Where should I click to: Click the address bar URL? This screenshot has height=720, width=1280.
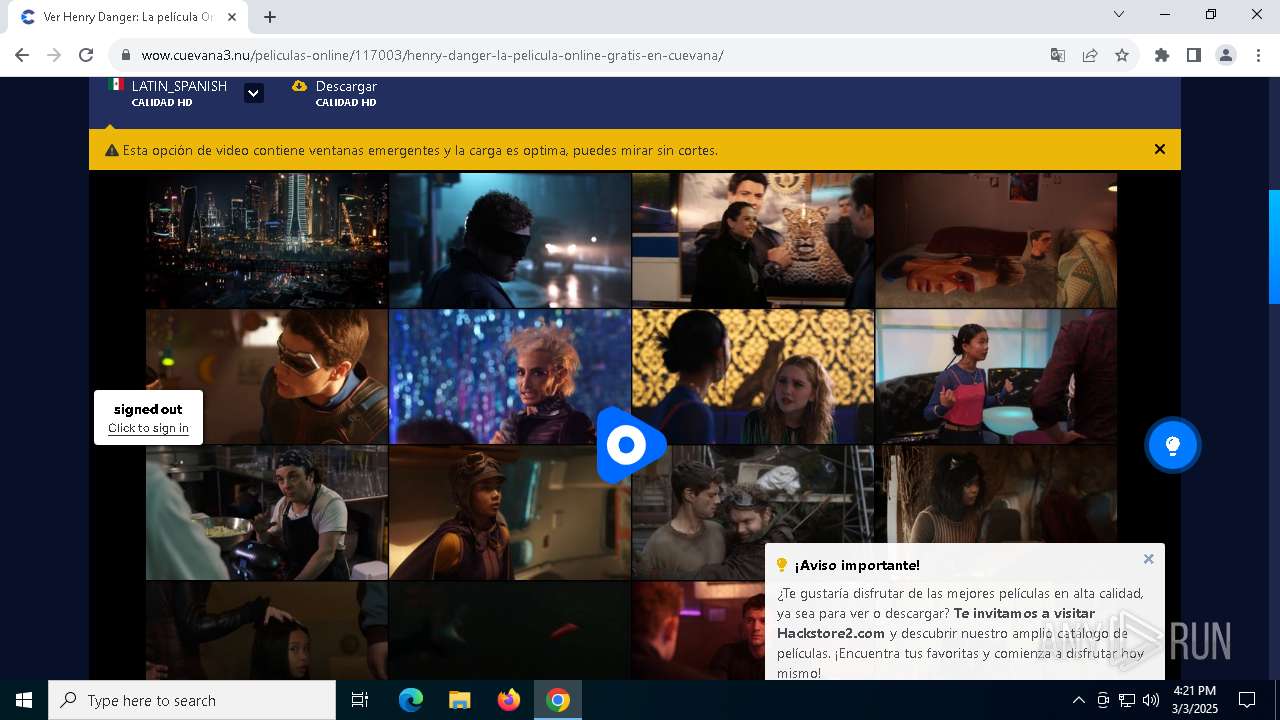432,55
